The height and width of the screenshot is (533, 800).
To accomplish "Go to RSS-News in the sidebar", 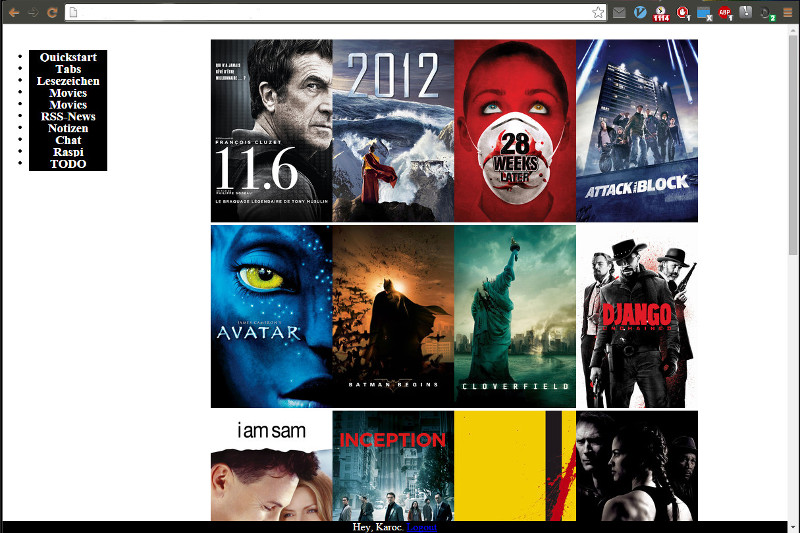I will 68,116.
